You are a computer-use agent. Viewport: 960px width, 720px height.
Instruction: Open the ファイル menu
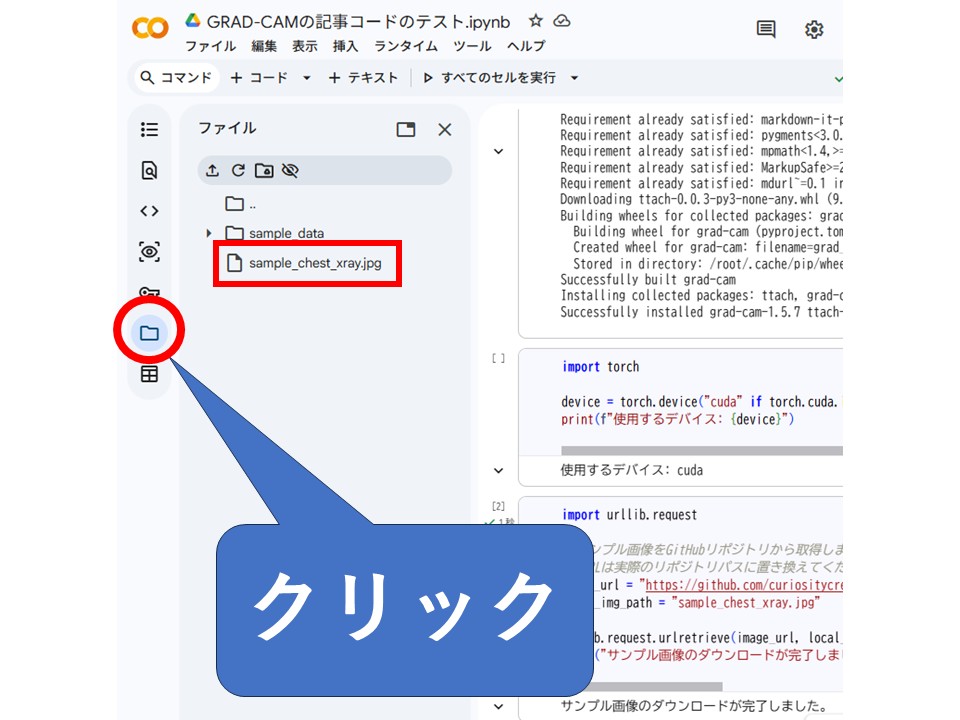pos(211,47)
